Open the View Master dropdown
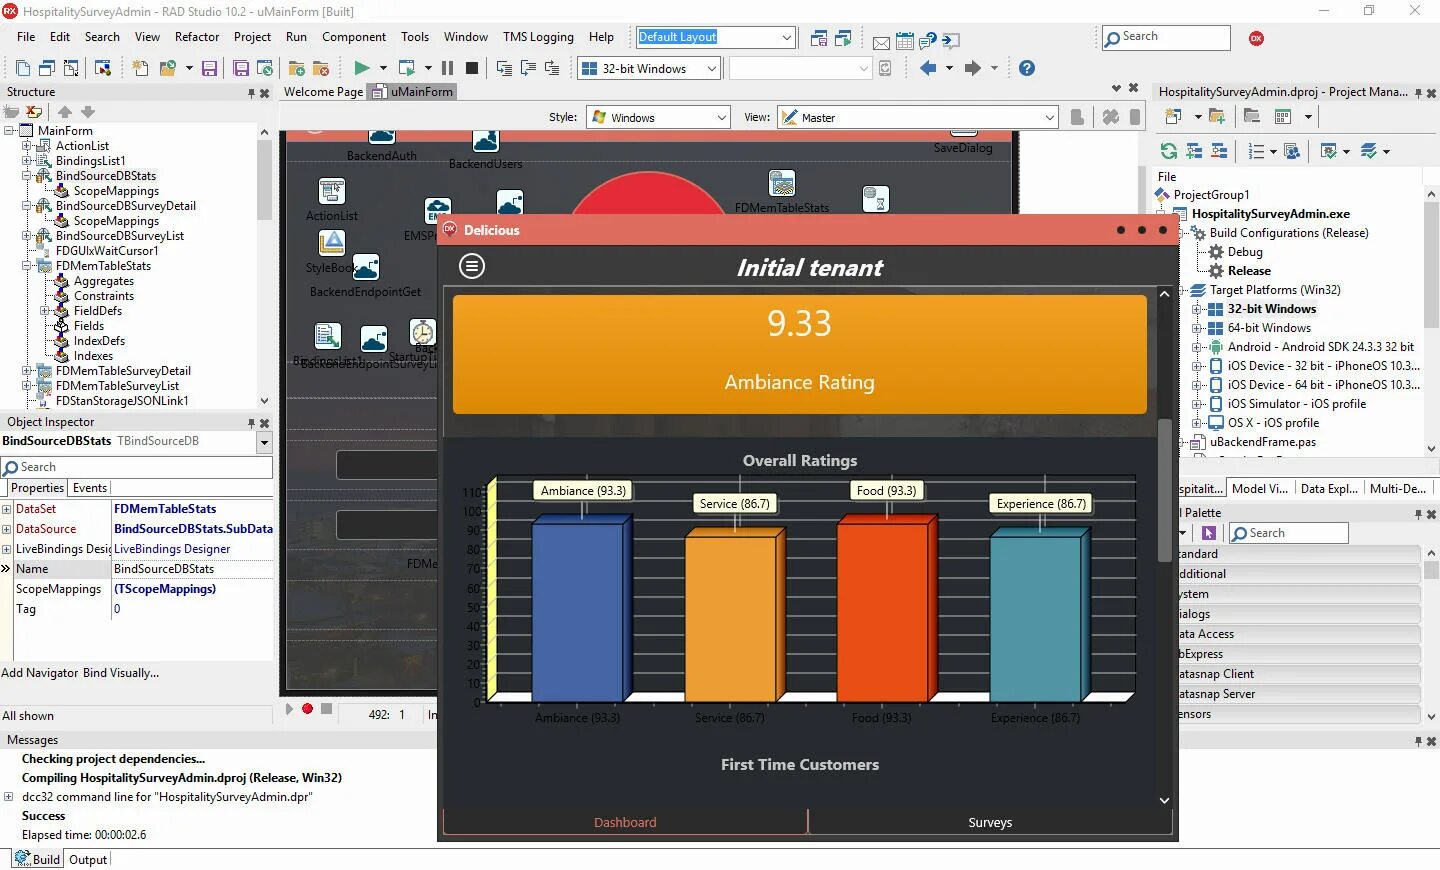This screenshot has height=870, width=1440. click(1049, 117)
